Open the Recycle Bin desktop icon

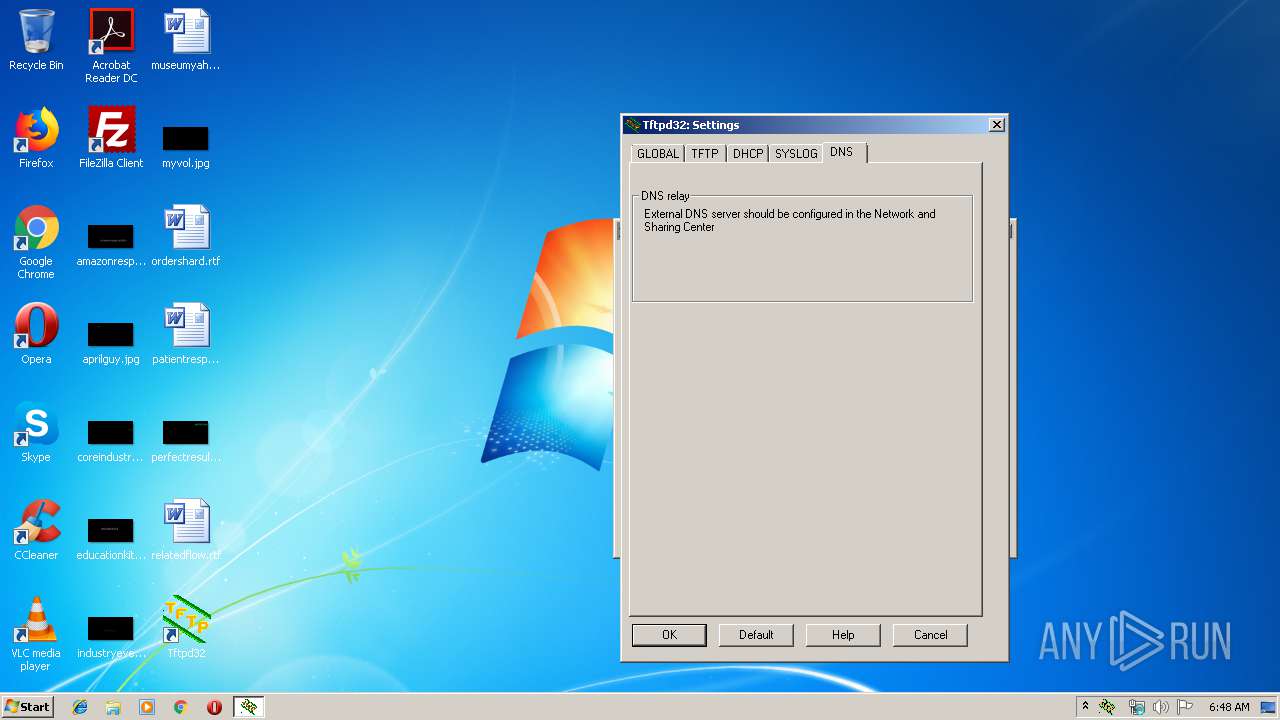click(36, 41)
